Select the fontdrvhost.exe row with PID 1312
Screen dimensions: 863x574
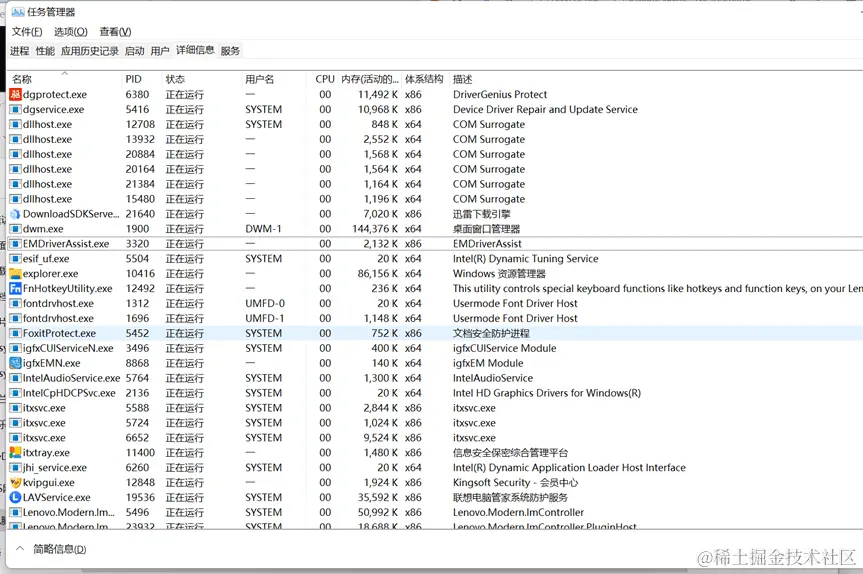click(435, 303)
